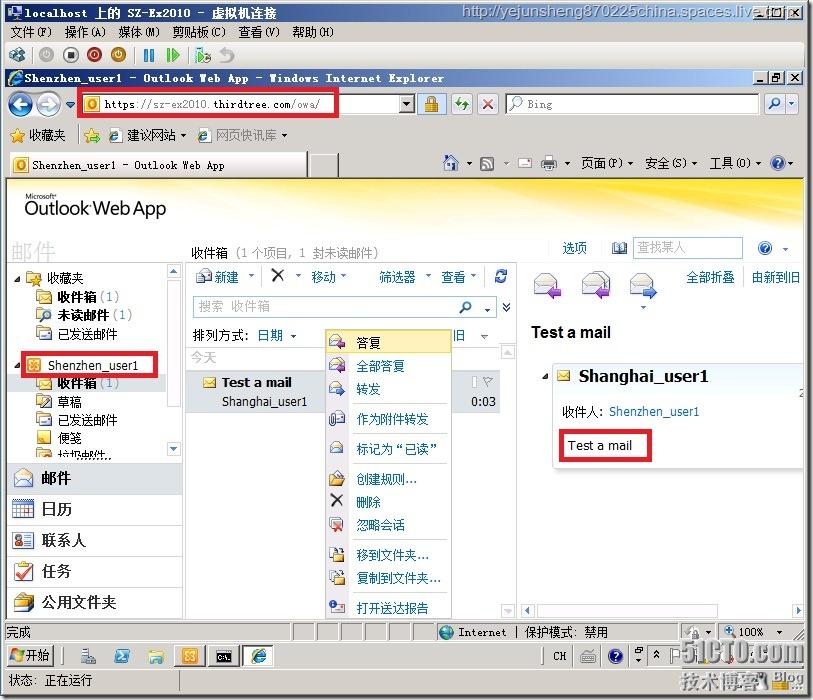Click the green VM reset/start button
The image size is (813, 700).
[x=173, y=54]
